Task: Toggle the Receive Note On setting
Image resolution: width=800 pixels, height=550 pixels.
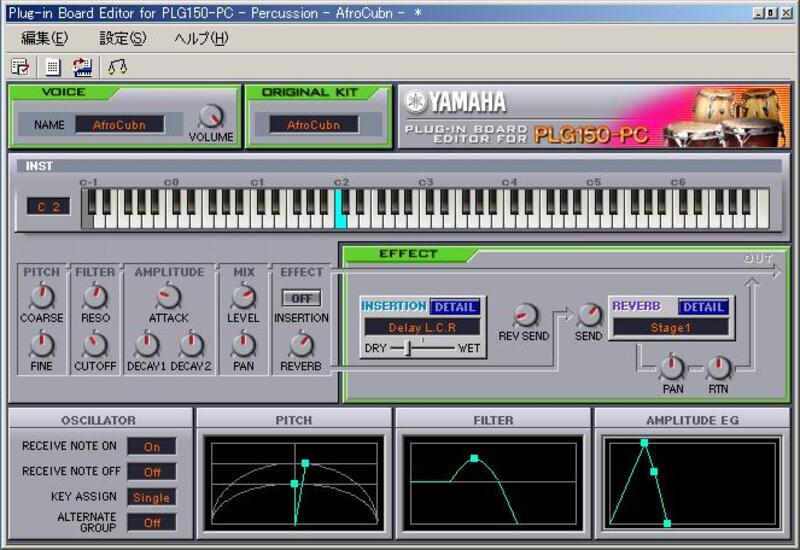Action: click(152, 447)
